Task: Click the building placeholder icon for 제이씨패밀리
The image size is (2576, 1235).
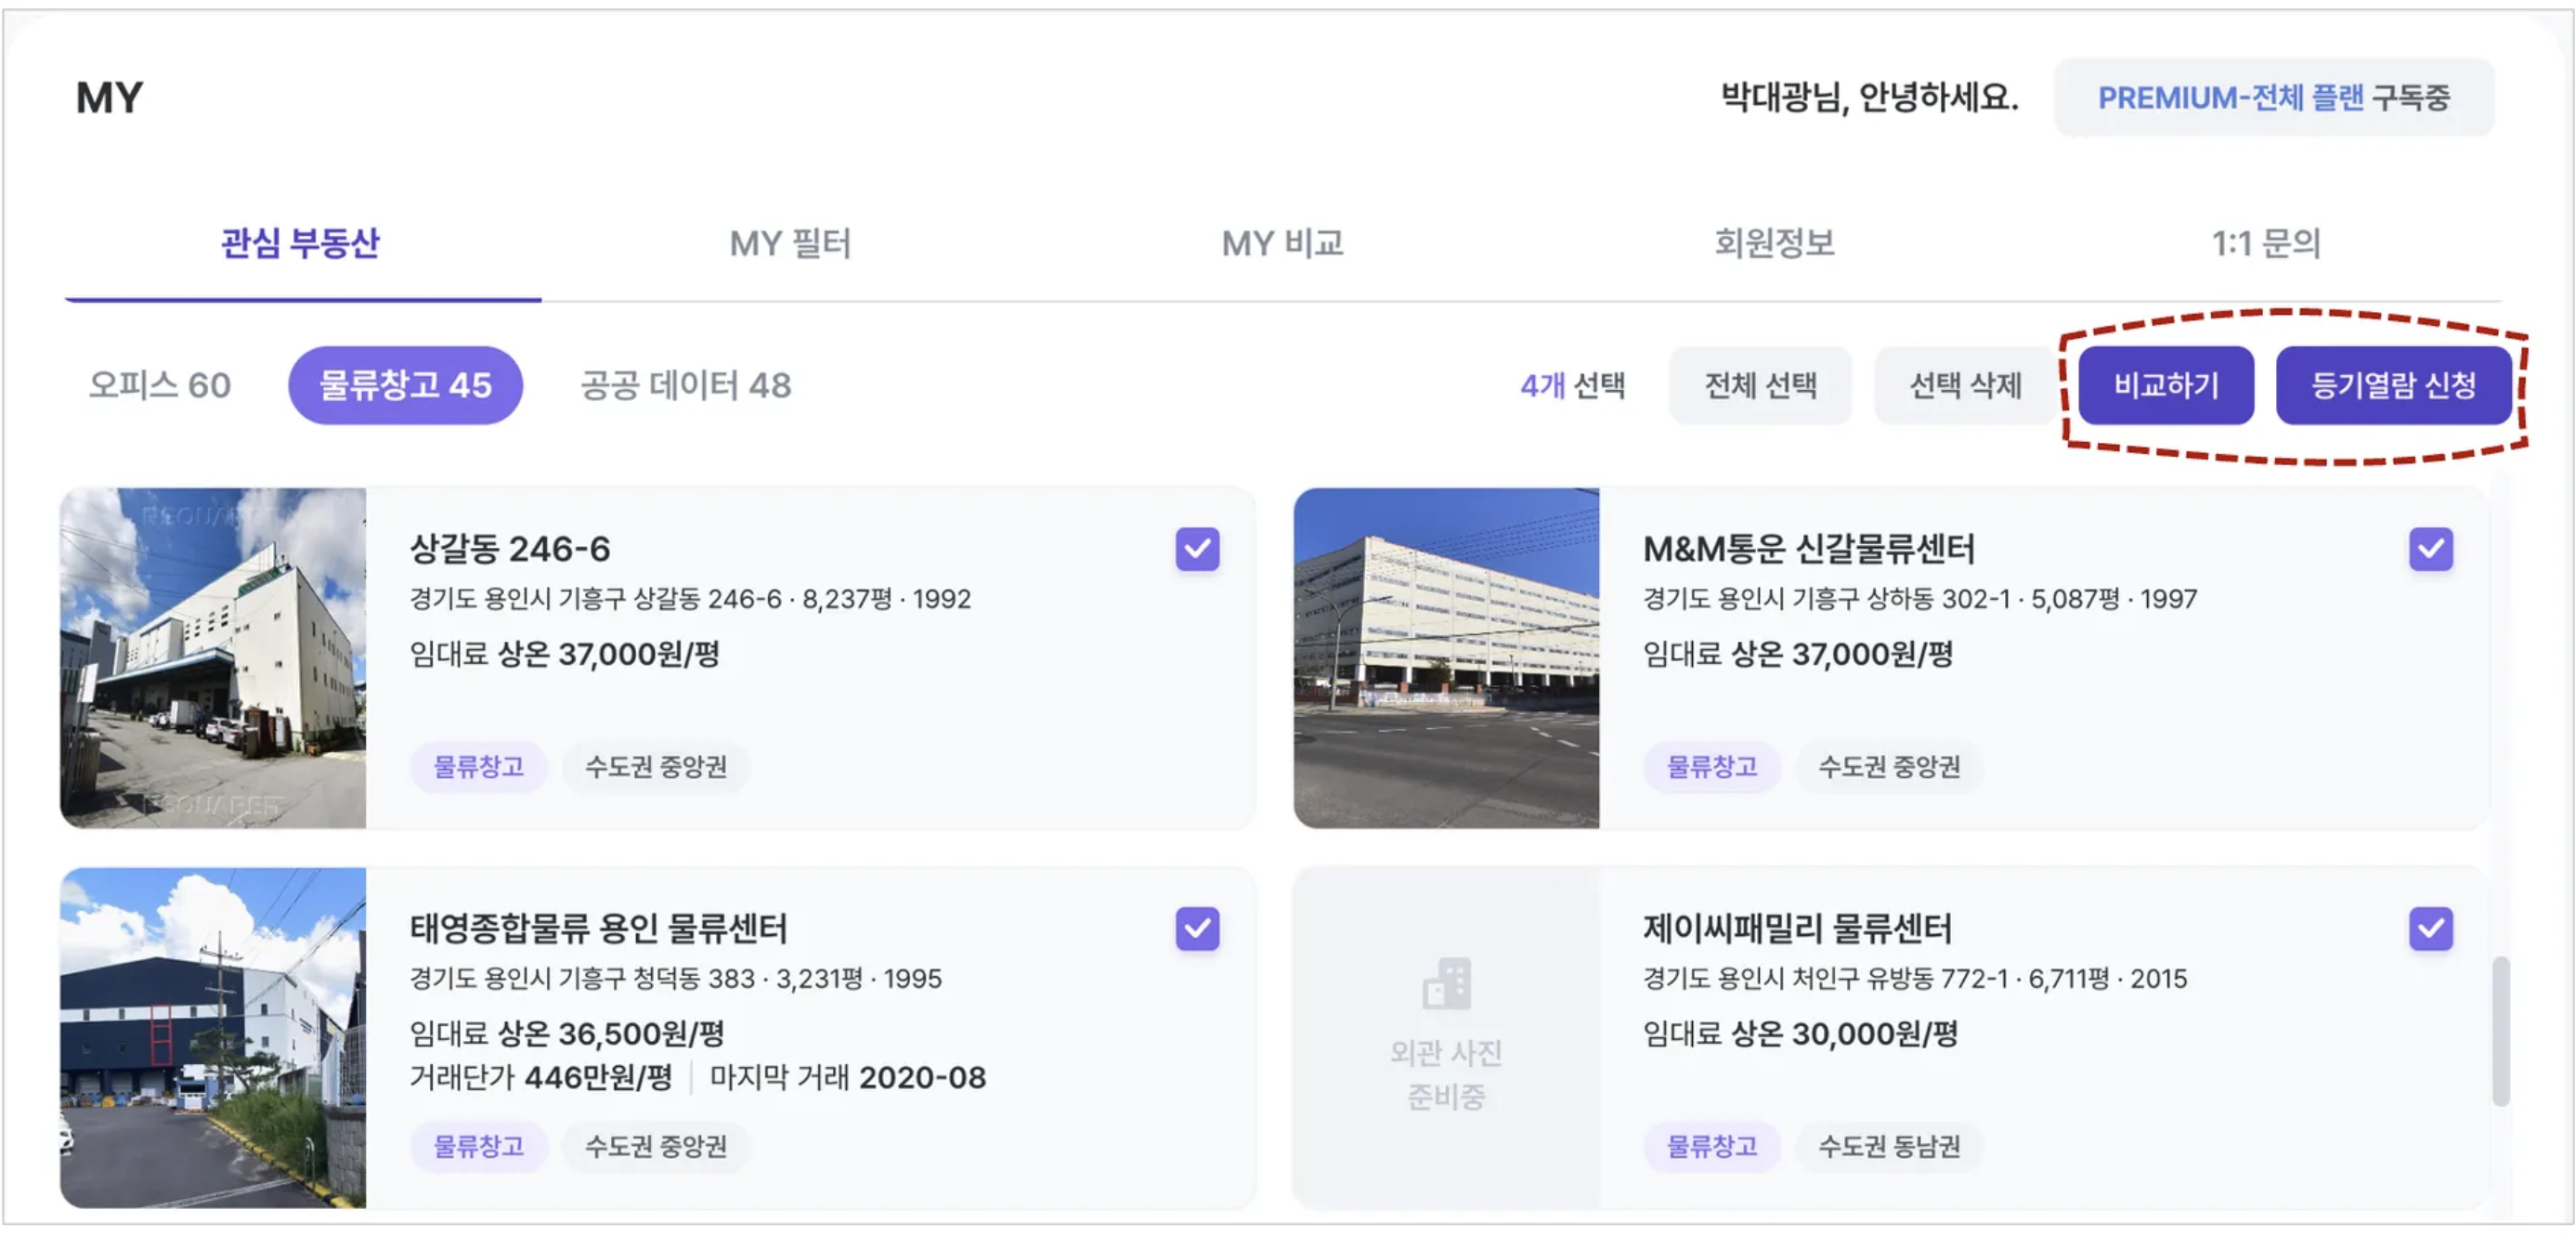Action: pos(1446,983)
